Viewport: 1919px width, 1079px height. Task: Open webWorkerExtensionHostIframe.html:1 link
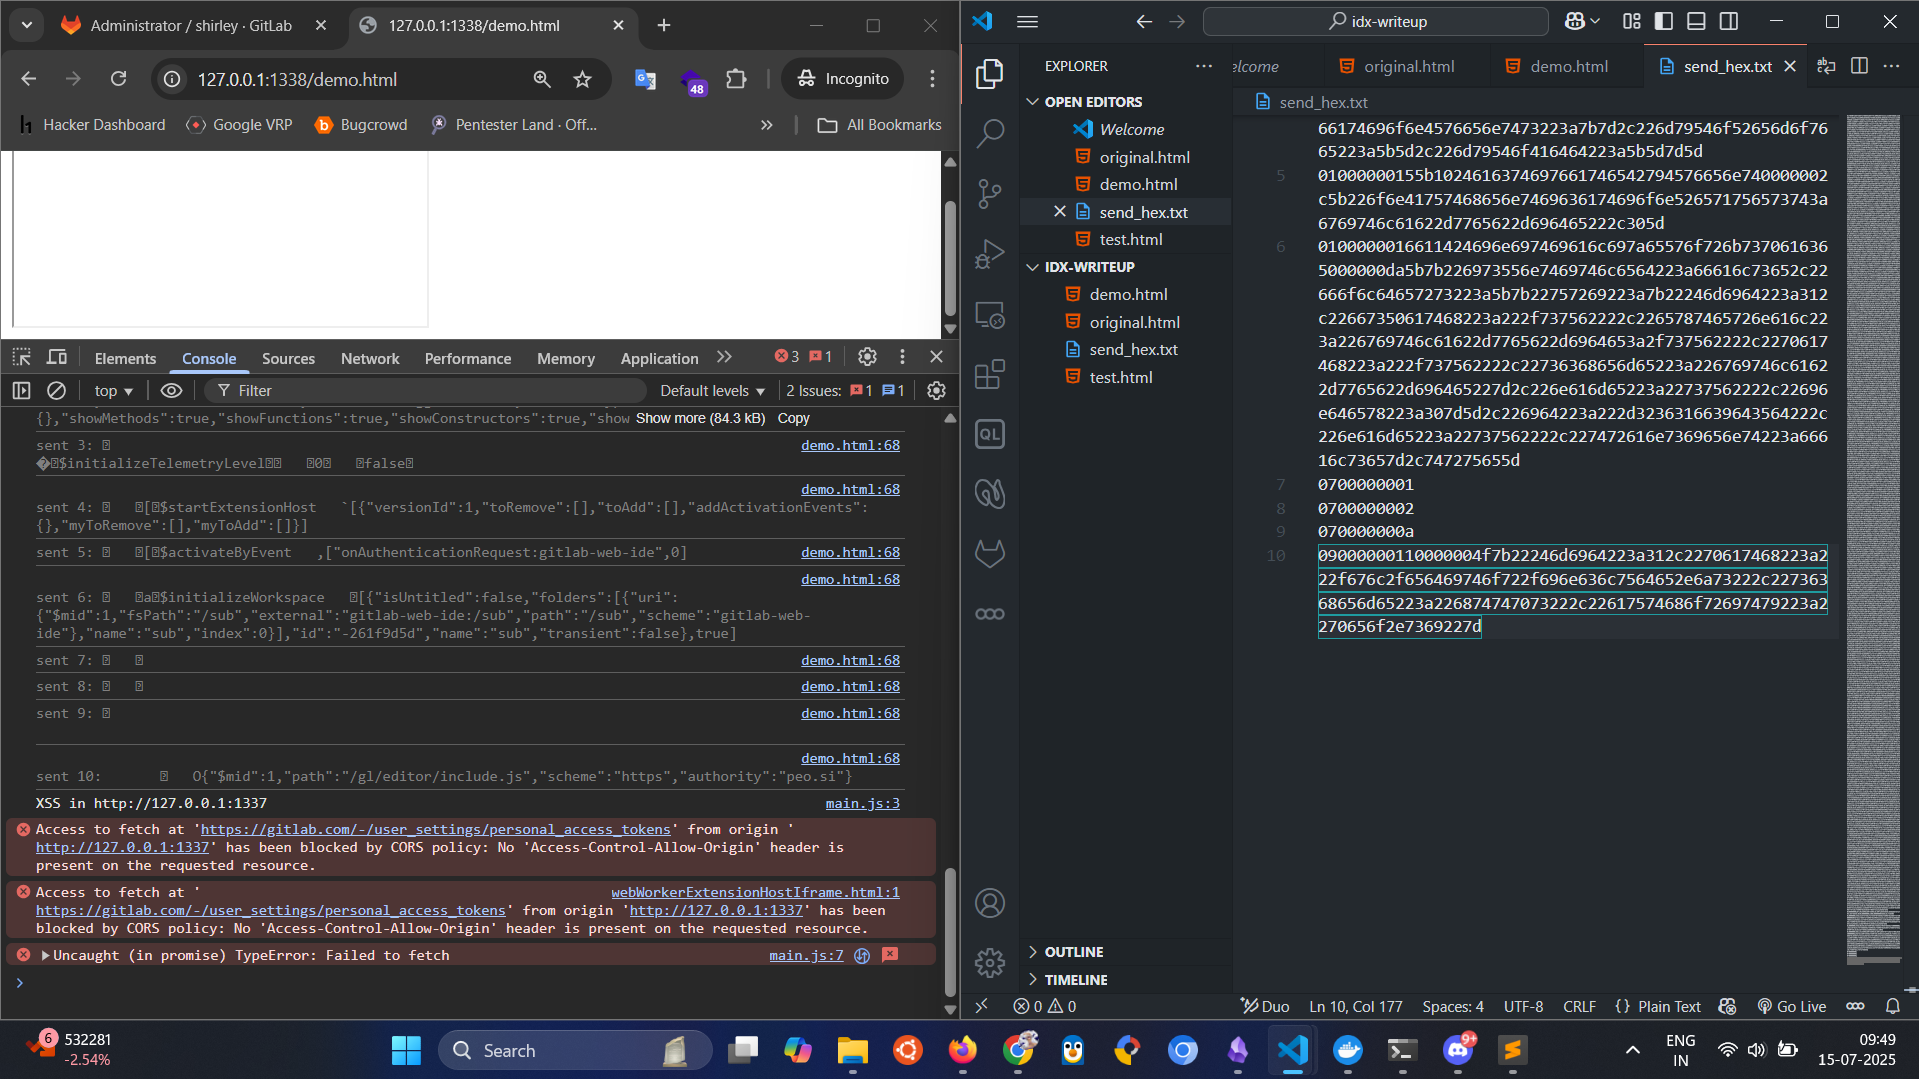click(755, 892)
